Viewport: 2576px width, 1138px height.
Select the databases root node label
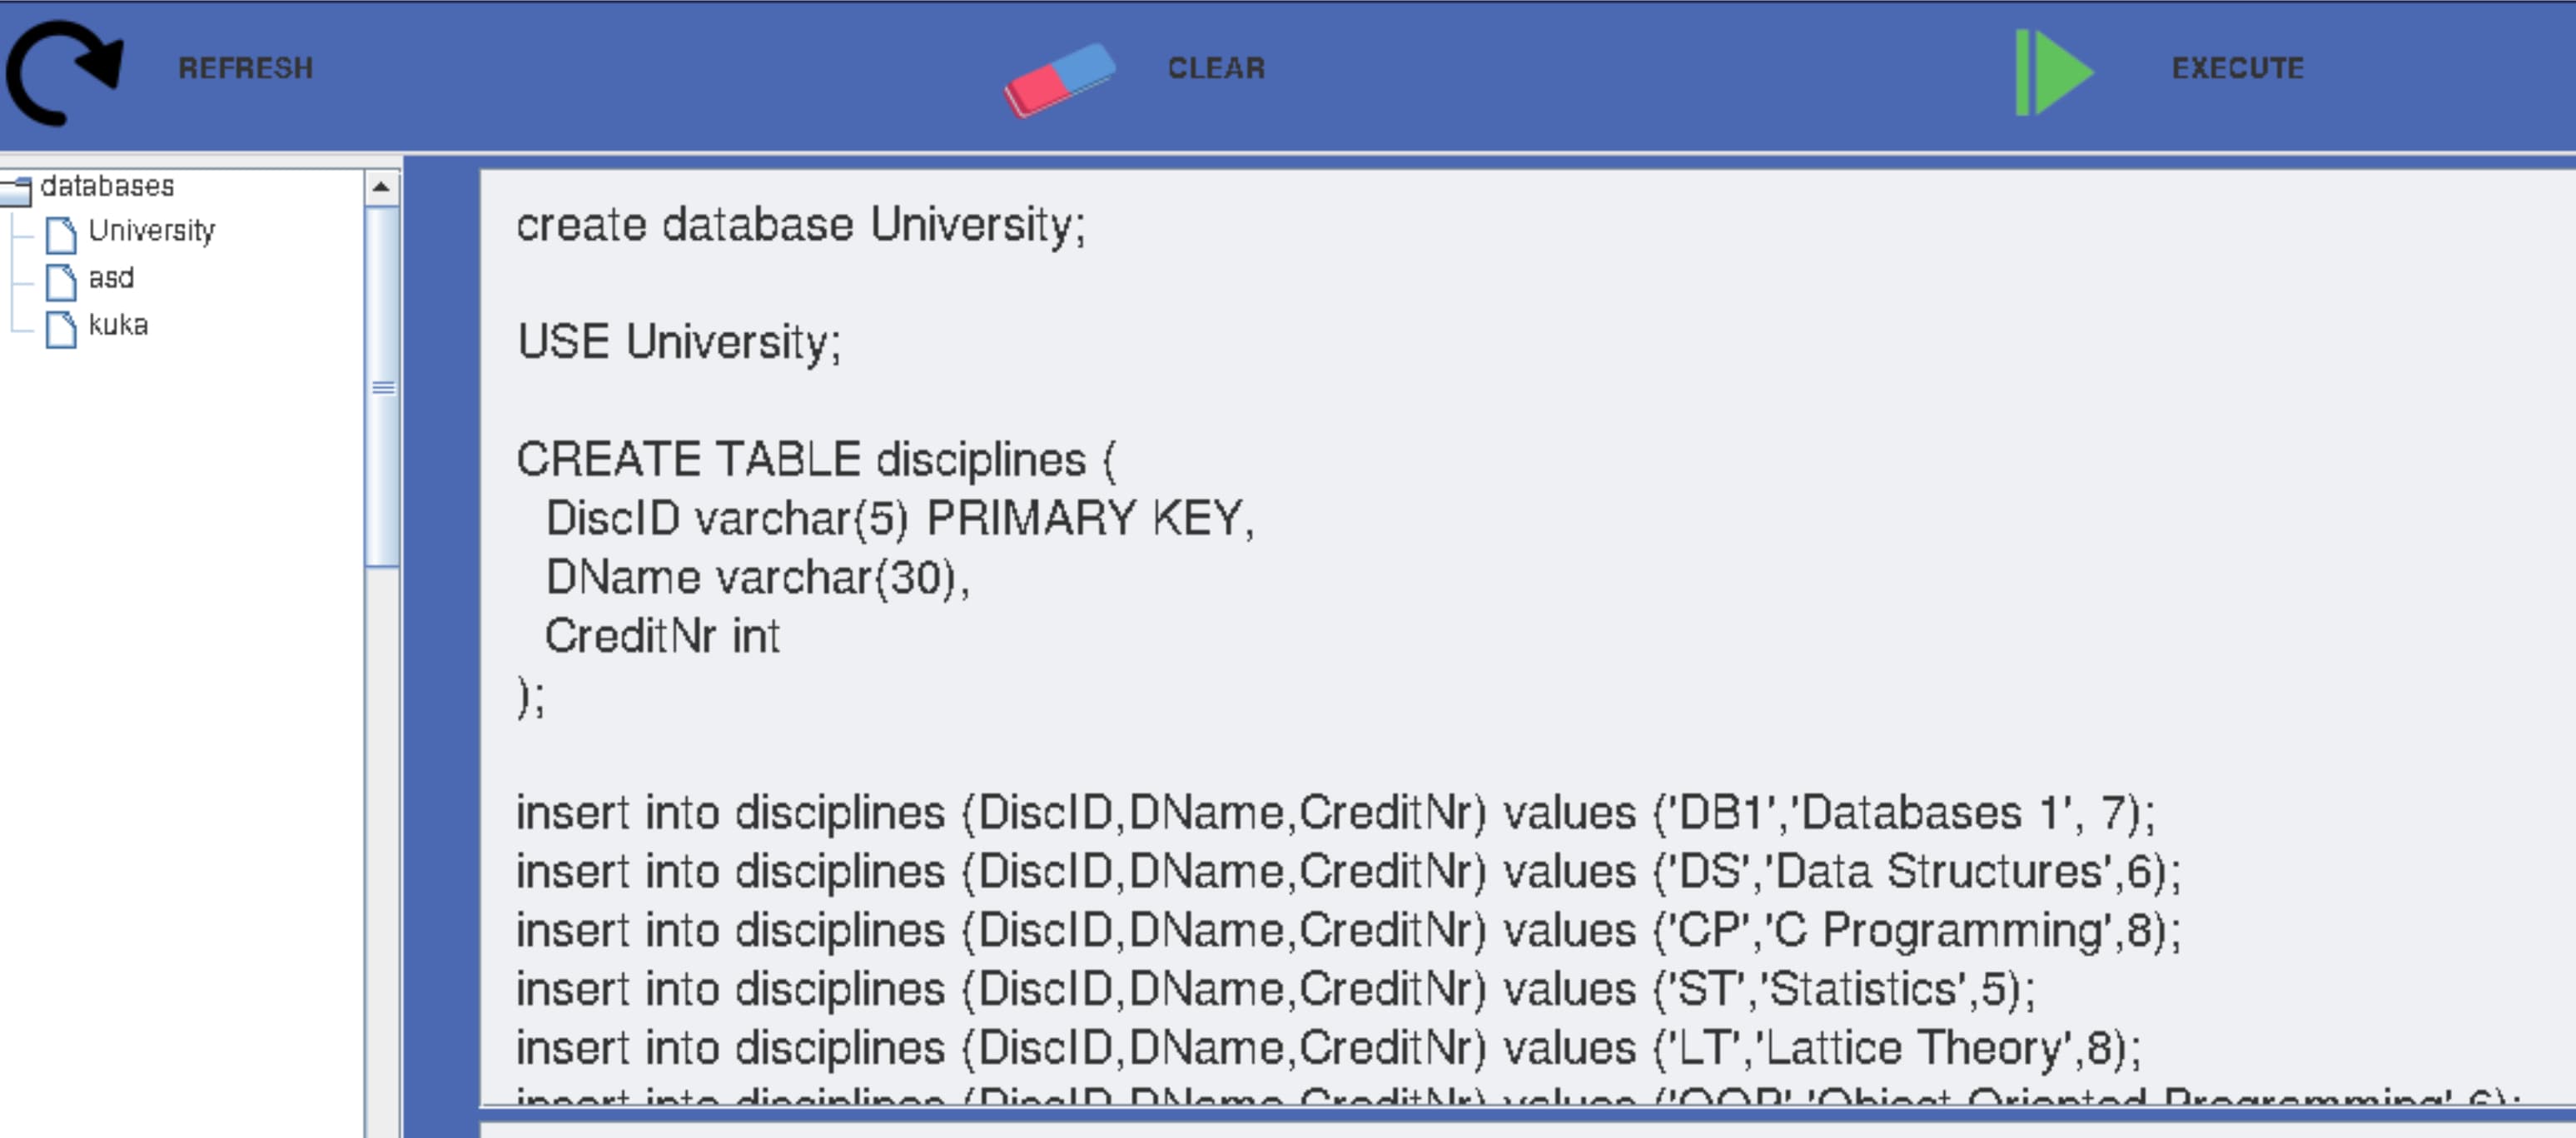coord(107,186)
